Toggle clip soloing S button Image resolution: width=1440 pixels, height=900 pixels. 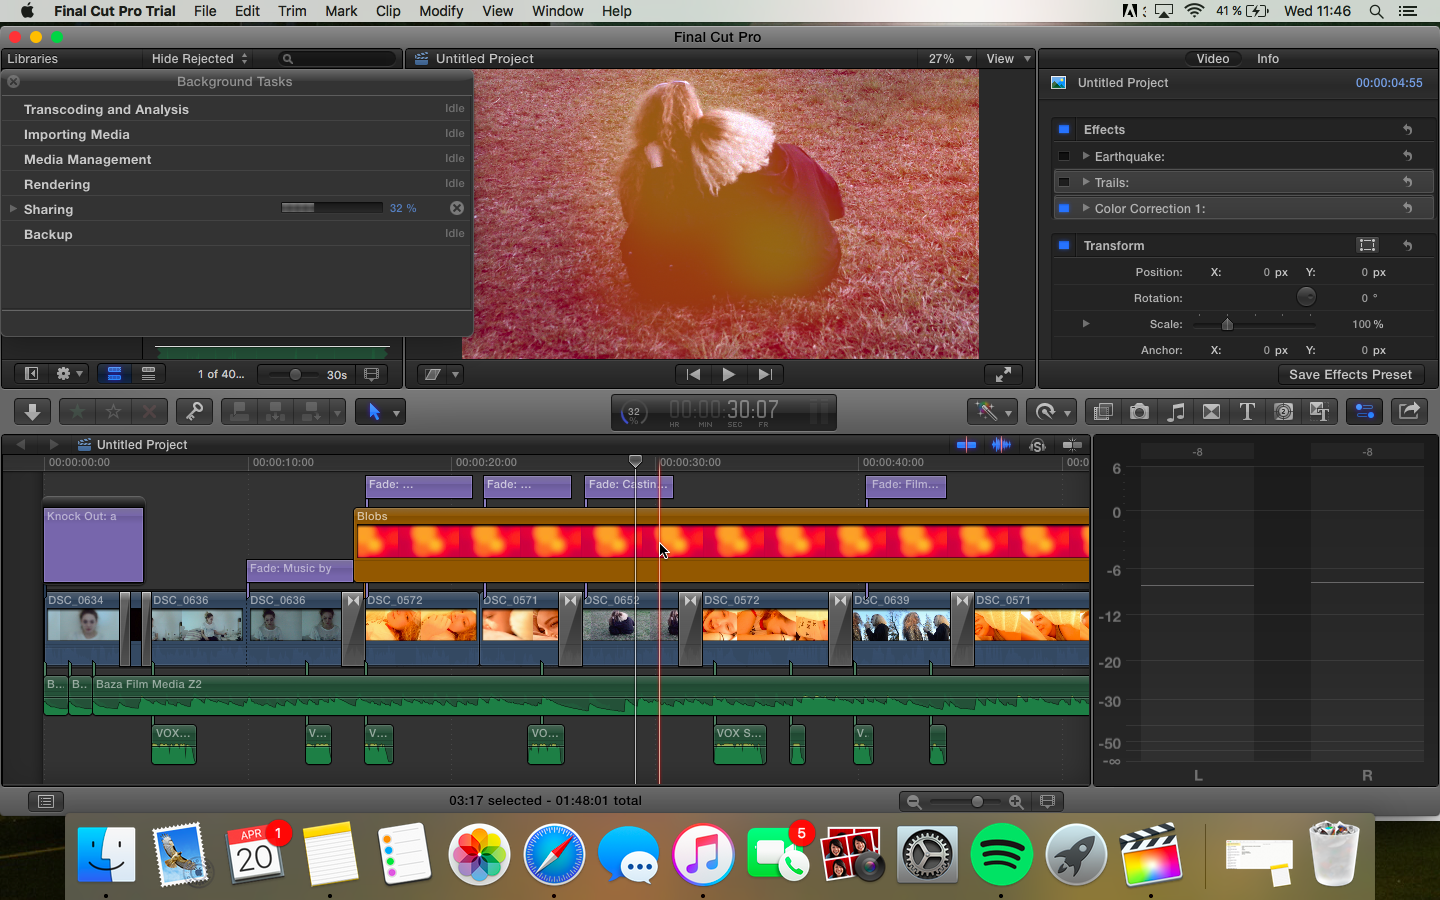tap(1037, 445)
